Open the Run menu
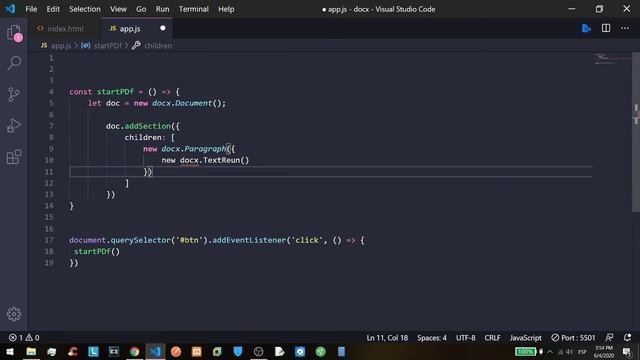Screen dimensions: 640x360 pos(162,9)
